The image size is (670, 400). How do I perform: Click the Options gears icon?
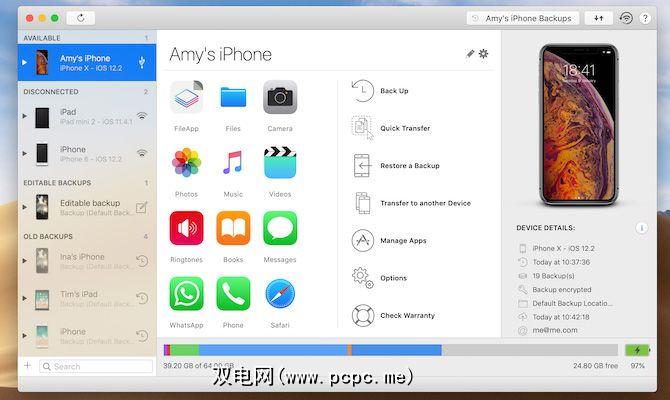[362, 278]
